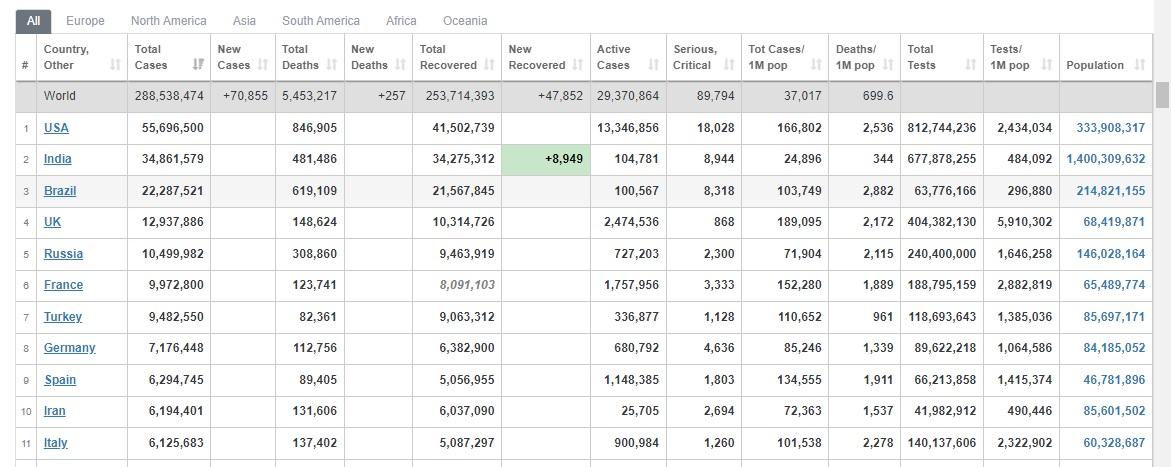Select World active cases 29,370,864

tap(628, 96)
